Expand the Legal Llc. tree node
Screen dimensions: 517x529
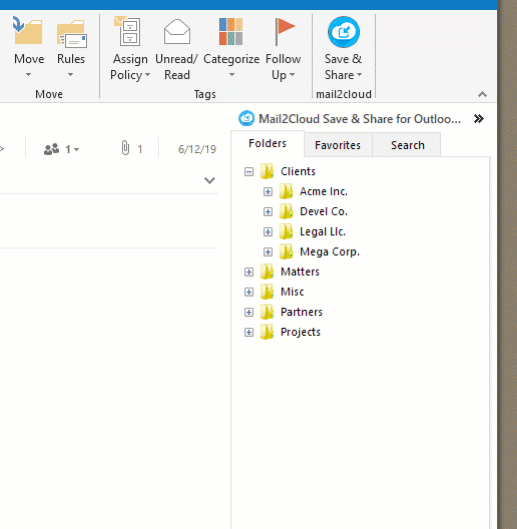[268, 232]
